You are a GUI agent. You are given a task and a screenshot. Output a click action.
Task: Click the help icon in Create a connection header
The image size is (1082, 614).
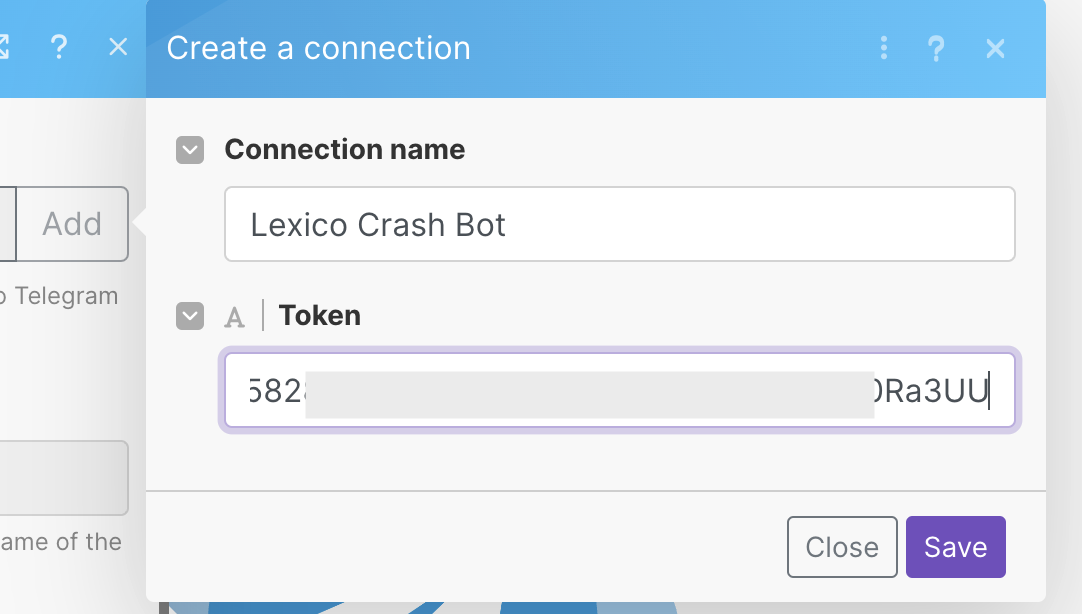[936, 48]
